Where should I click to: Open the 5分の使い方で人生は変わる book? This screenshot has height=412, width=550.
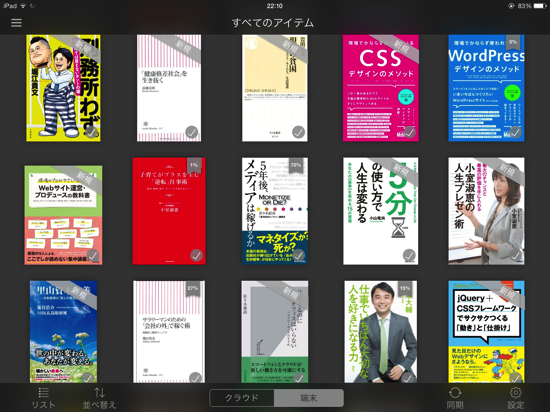tap(381, 211)
